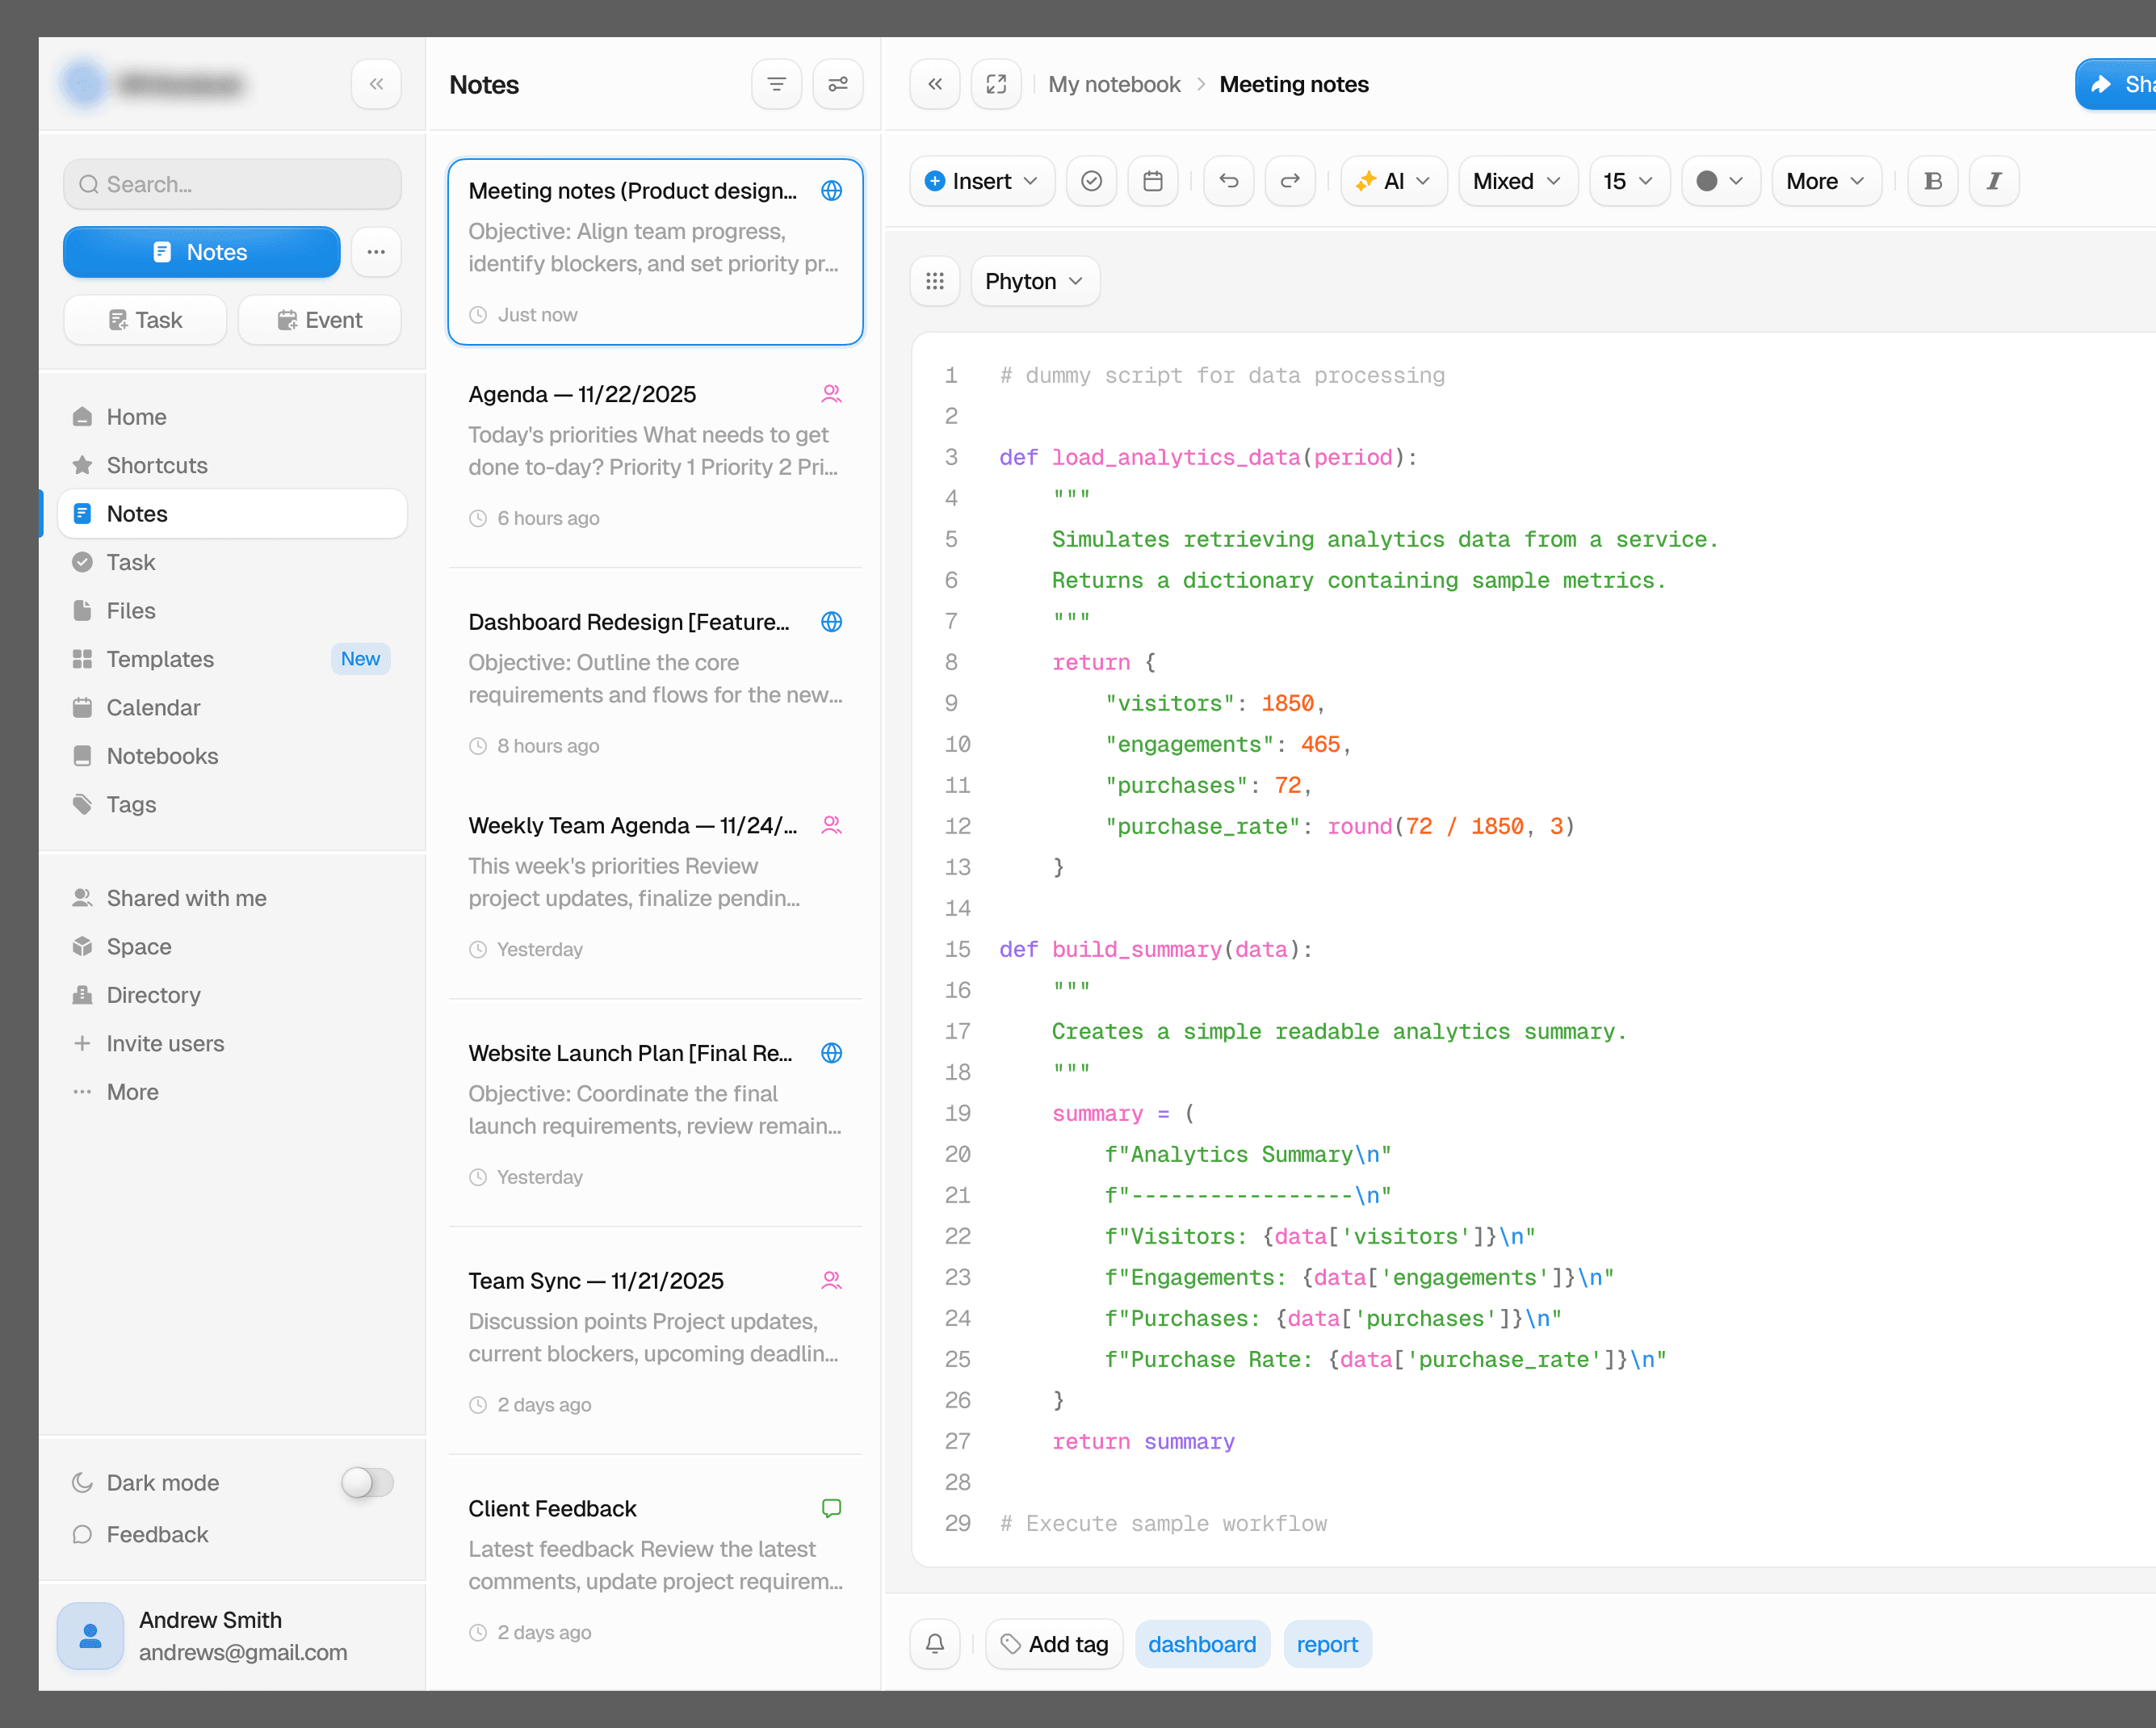Click the code block drag handle icon
This screenshot has height=1728, width=2156.
click(x=935, y=281)
